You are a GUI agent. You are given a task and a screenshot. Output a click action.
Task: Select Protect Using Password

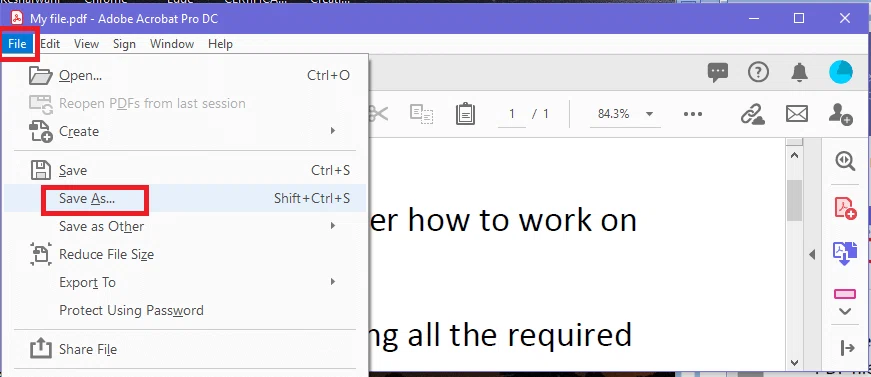[184, 310]
